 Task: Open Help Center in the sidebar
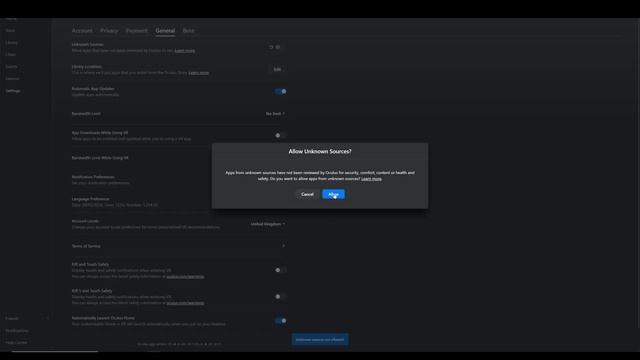(x=16, y=342)
